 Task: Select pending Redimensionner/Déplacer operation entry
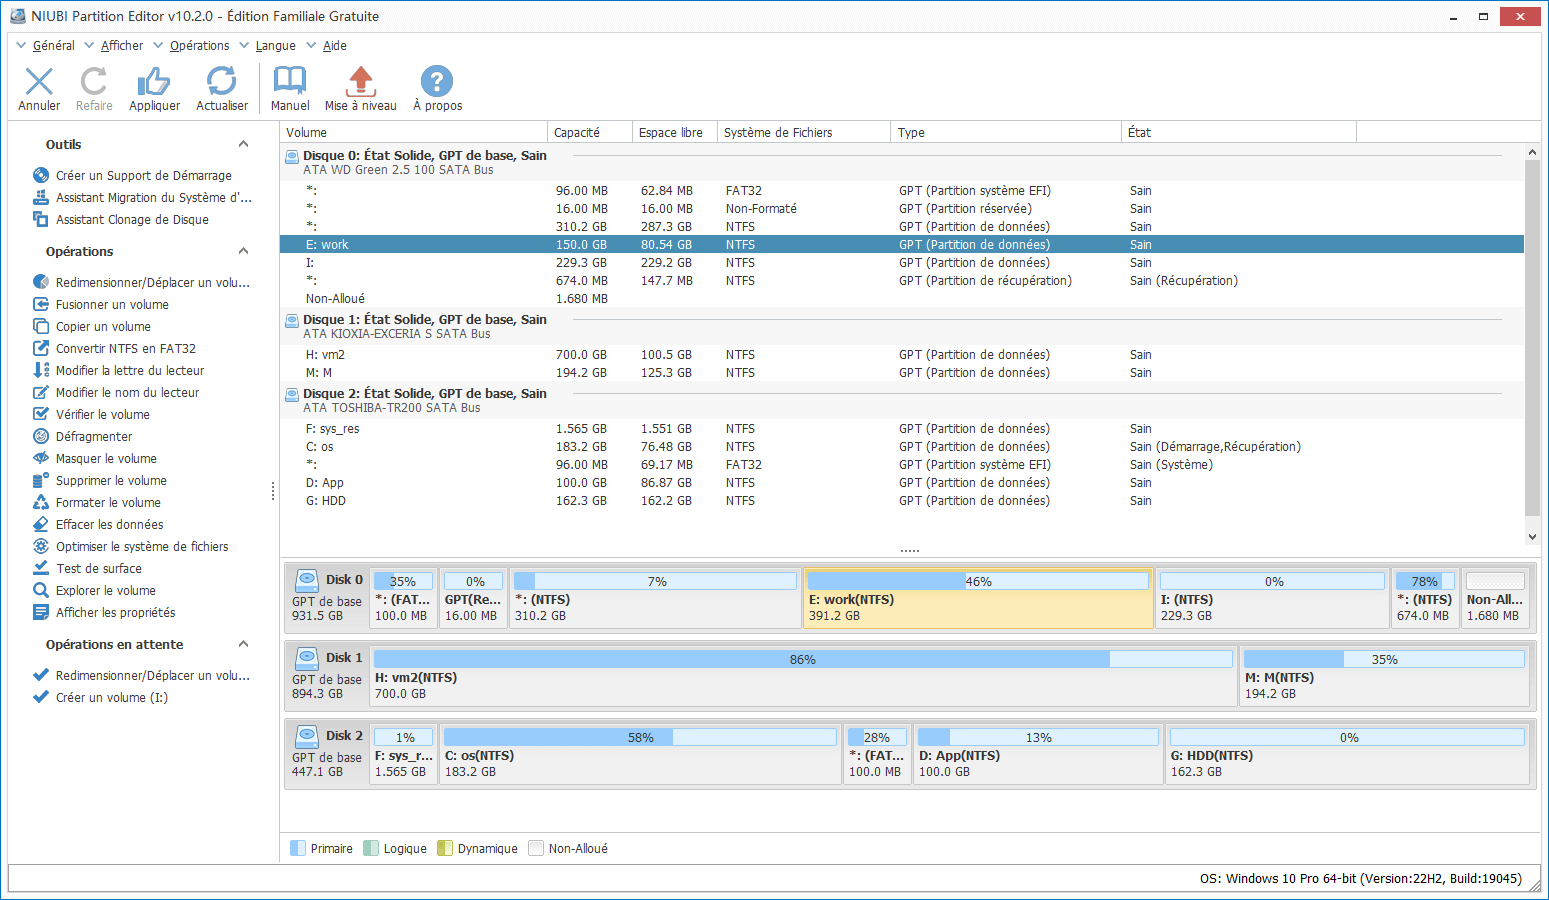coord(152,676)
